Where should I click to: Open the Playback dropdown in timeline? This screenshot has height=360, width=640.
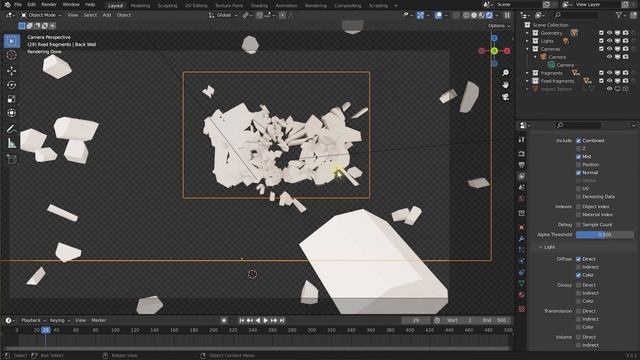point(33,320)
